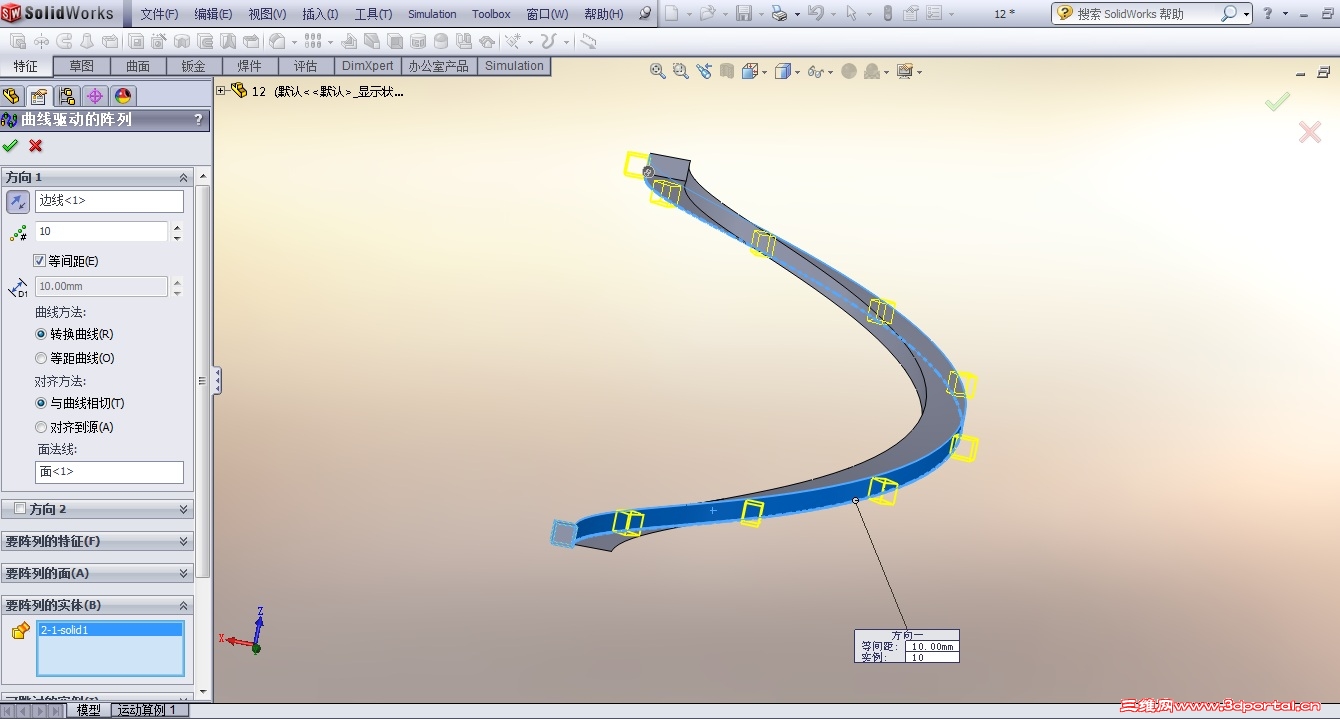Click the Fillet feature toolbar icon
The image size is (1340, 719).
[277, 41]
